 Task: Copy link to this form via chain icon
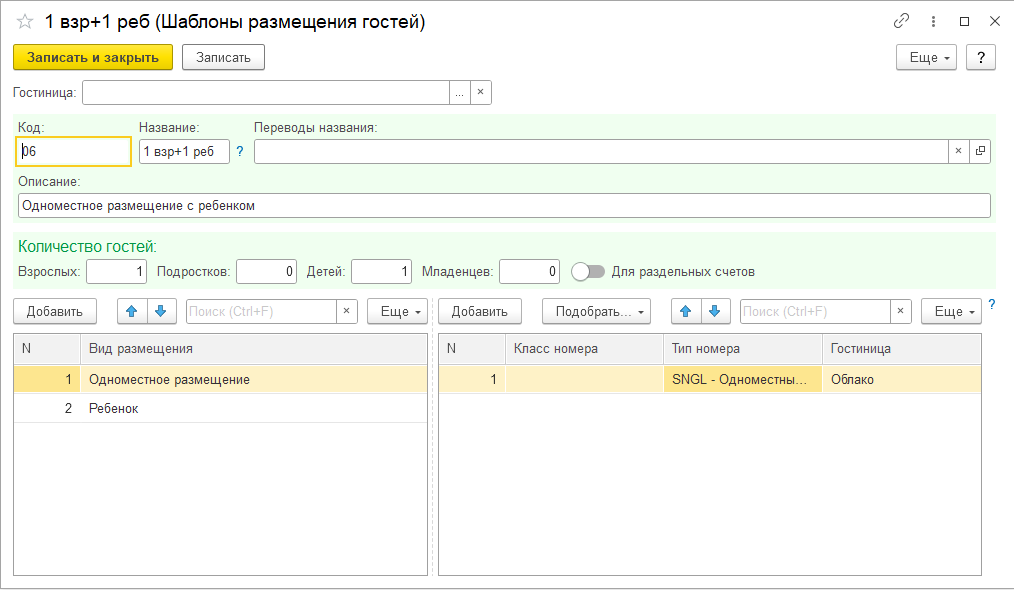901,21
